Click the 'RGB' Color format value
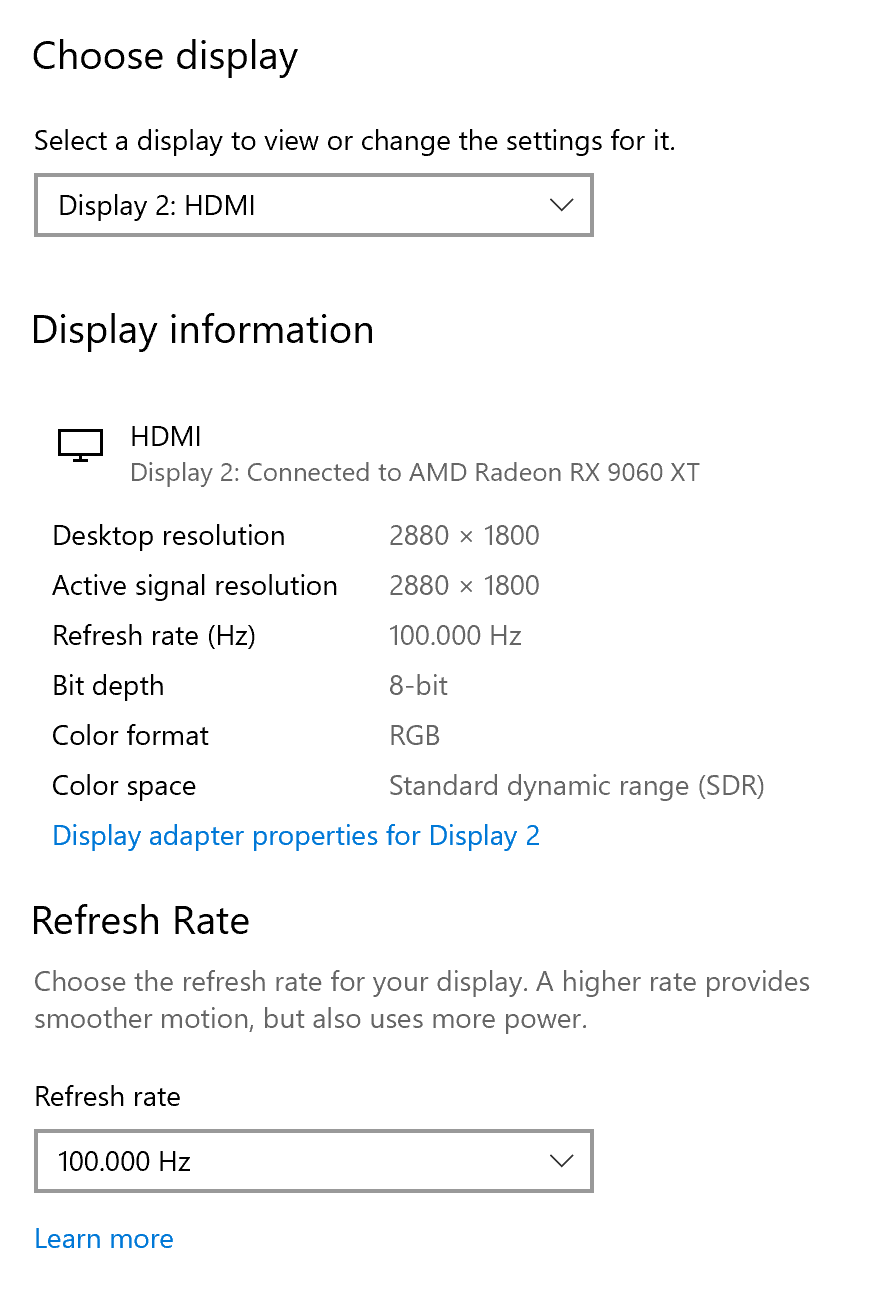 (414, 735)
